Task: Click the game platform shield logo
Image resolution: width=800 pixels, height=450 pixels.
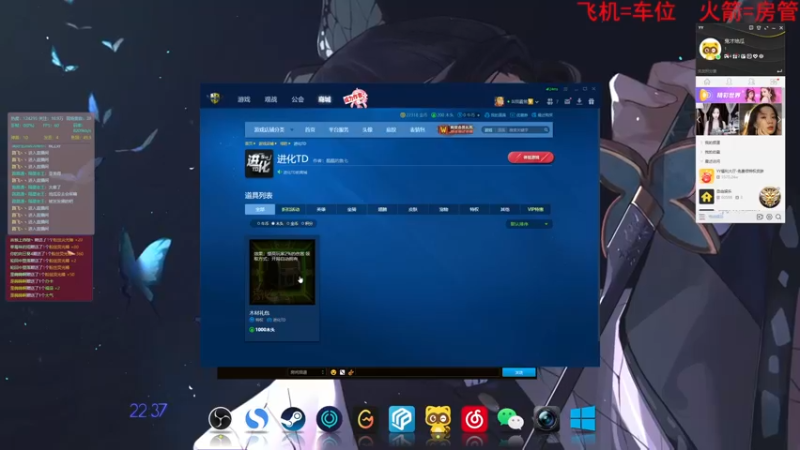Action: pos(215,98)
